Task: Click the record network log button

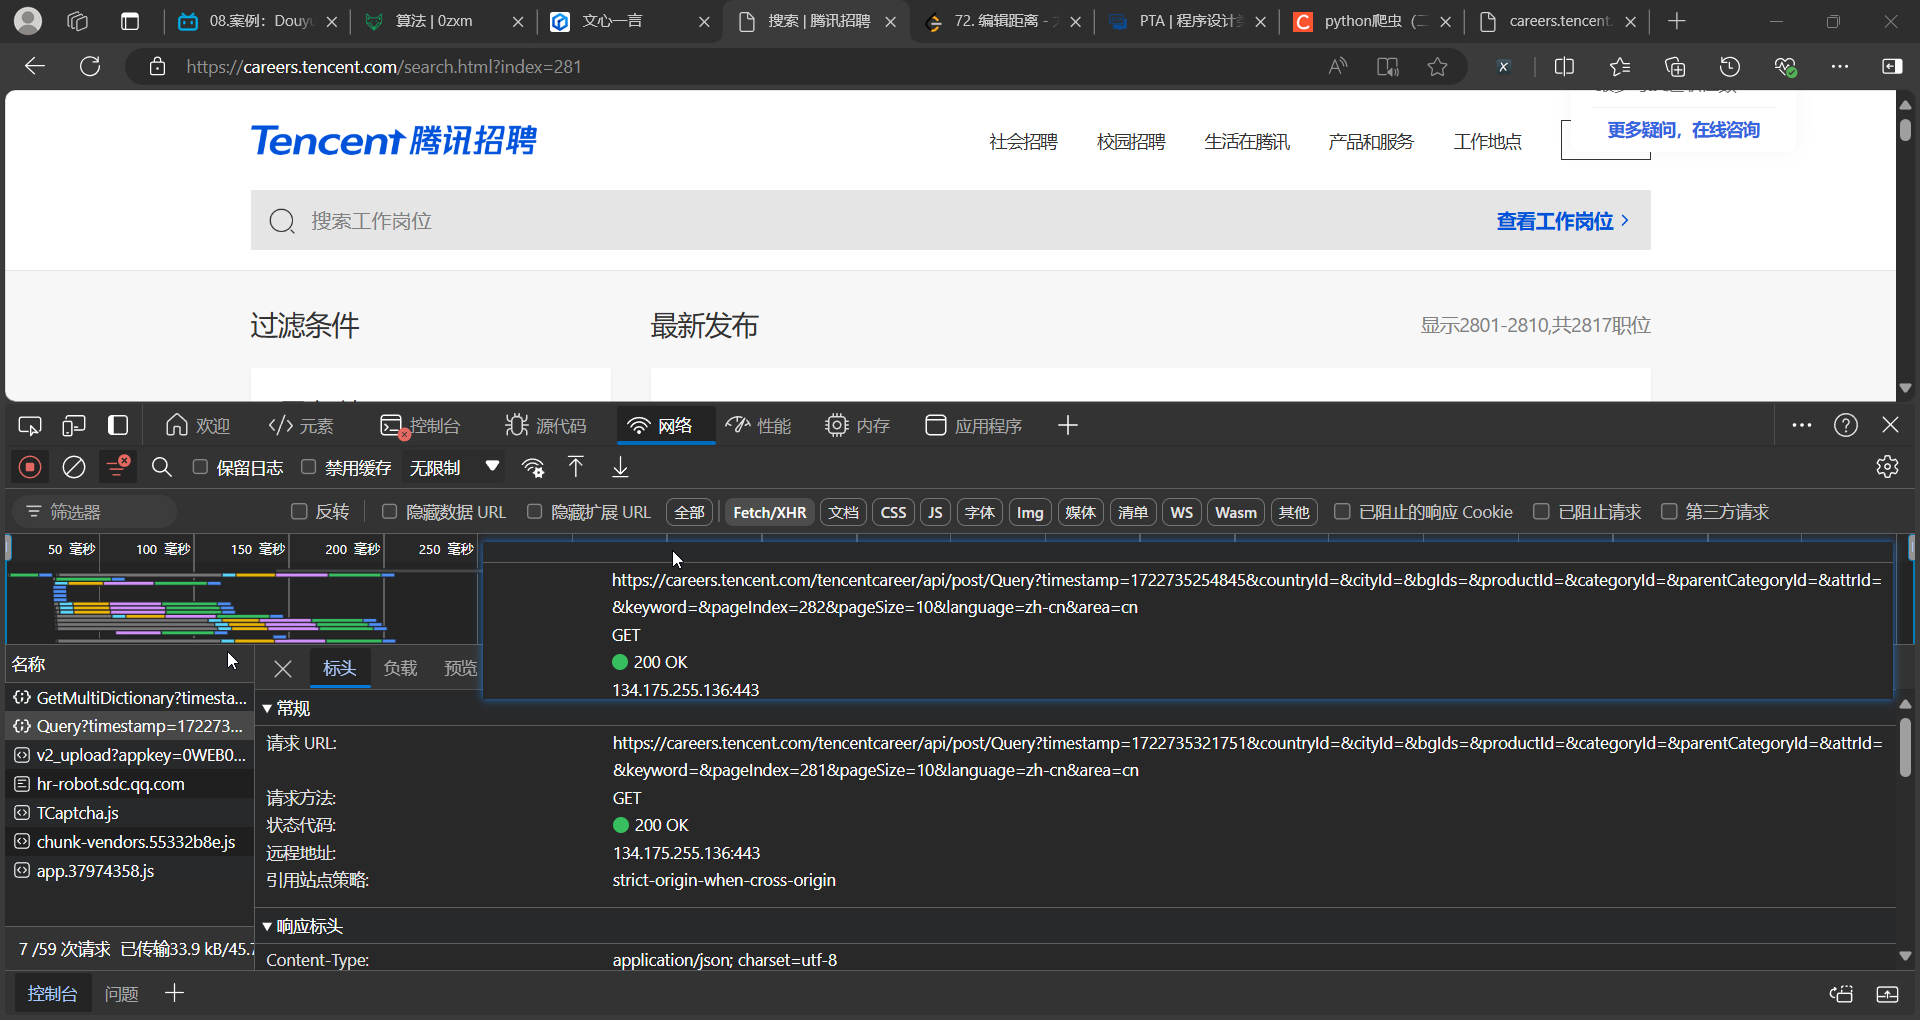Action: (x=30, y=467)
